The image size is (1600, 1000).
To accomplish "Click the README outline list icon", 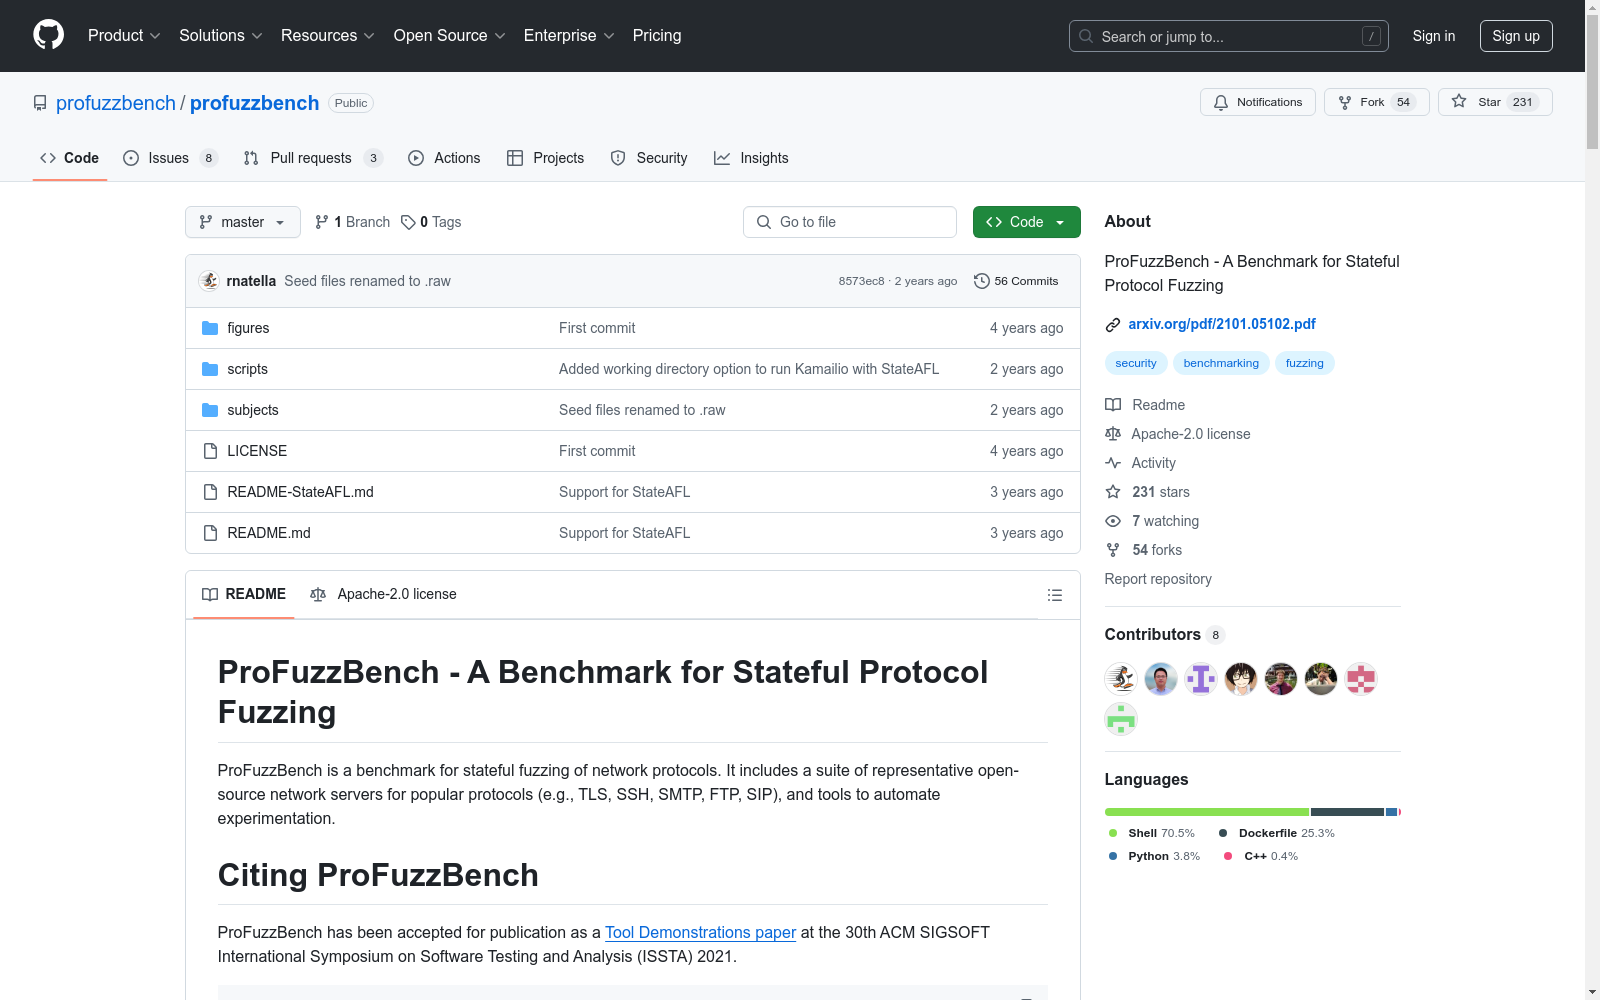I will coord(1054,595).
